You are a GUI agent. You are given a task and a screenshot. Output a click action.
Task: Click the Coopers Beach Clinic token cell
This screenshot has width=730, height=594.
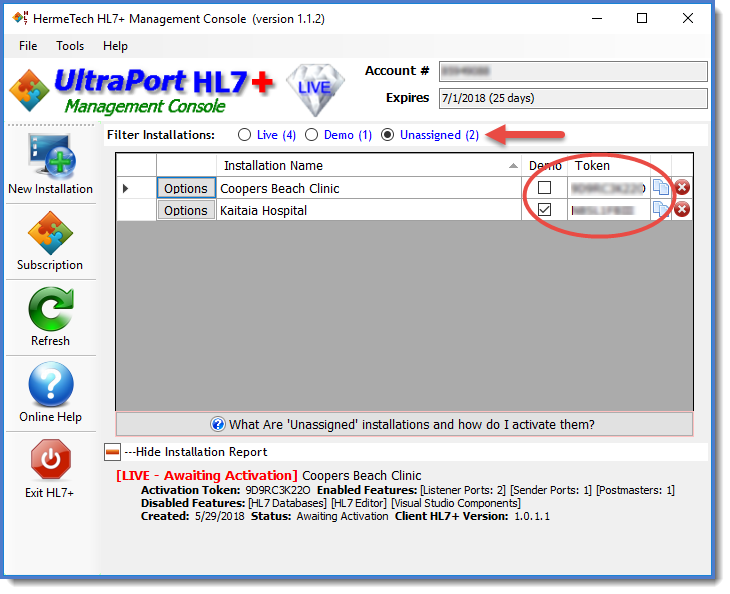tap(609, 188)
